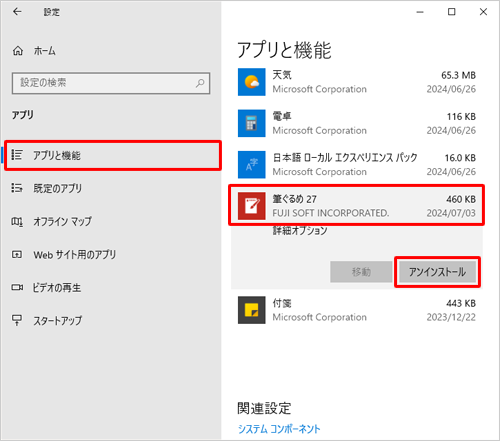Viewport: 500px width, 441px height.
Task: Select 日本語 ローカル エクスペリエンス パック name
Action: tap(345, 157)
